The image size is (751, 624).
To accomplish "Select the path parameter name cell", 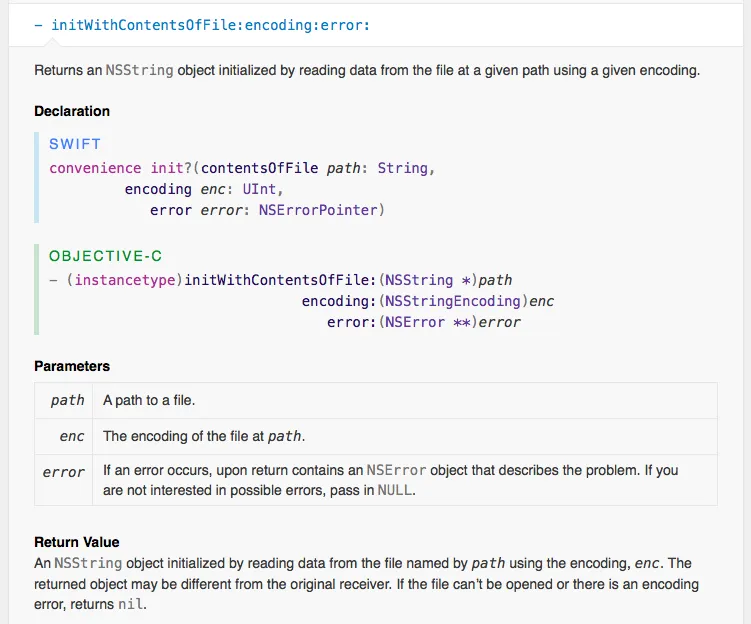I will coord(67,400).
